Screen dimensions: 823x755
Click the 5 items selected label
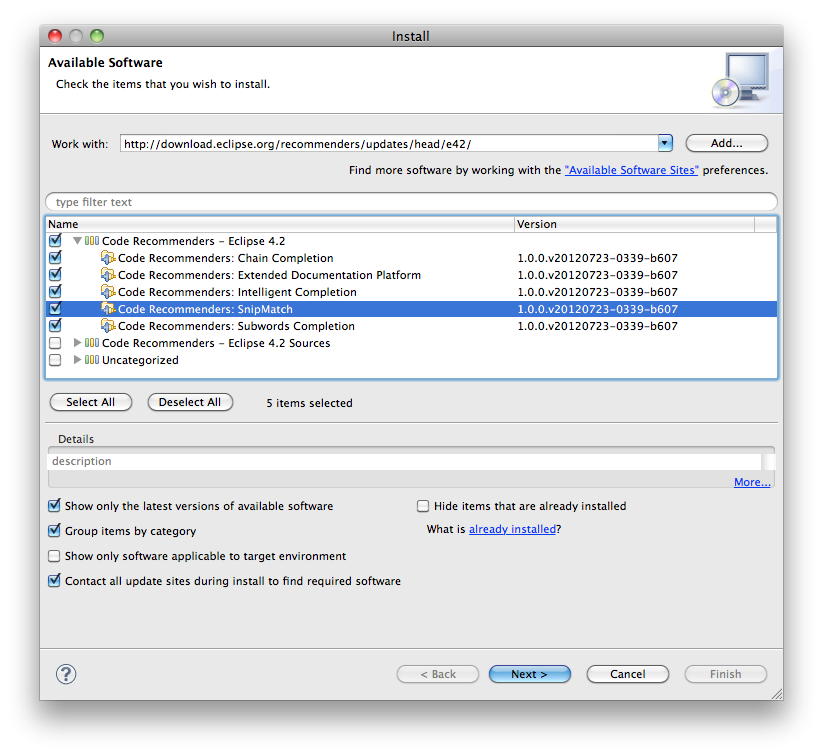point(309,403)
